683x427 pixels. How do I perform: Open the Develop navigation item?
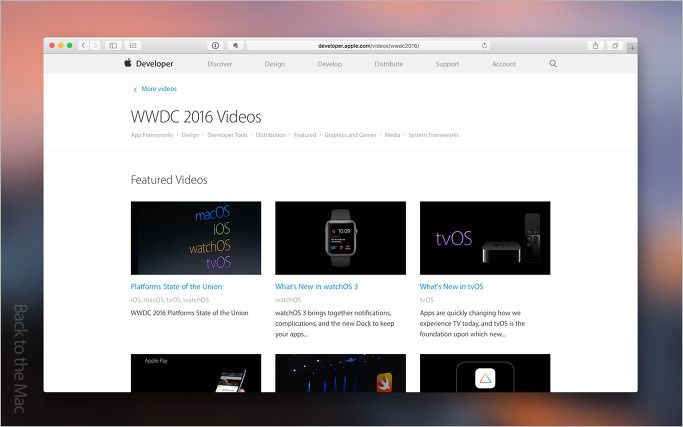[x=329, y=64]
